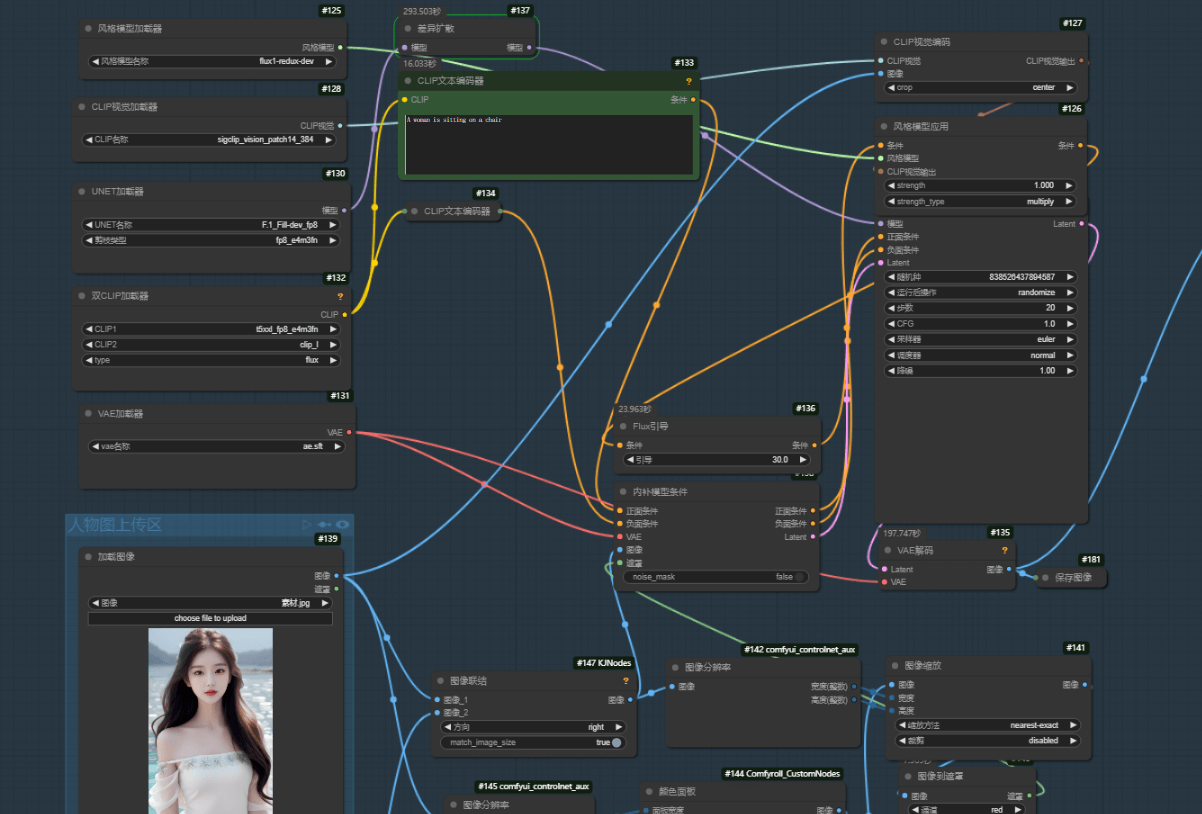This screenshot has height=814, width=1202.
Task: Open the type flux dropdown in 双CLIP加载器
Action: coord(211,360)
